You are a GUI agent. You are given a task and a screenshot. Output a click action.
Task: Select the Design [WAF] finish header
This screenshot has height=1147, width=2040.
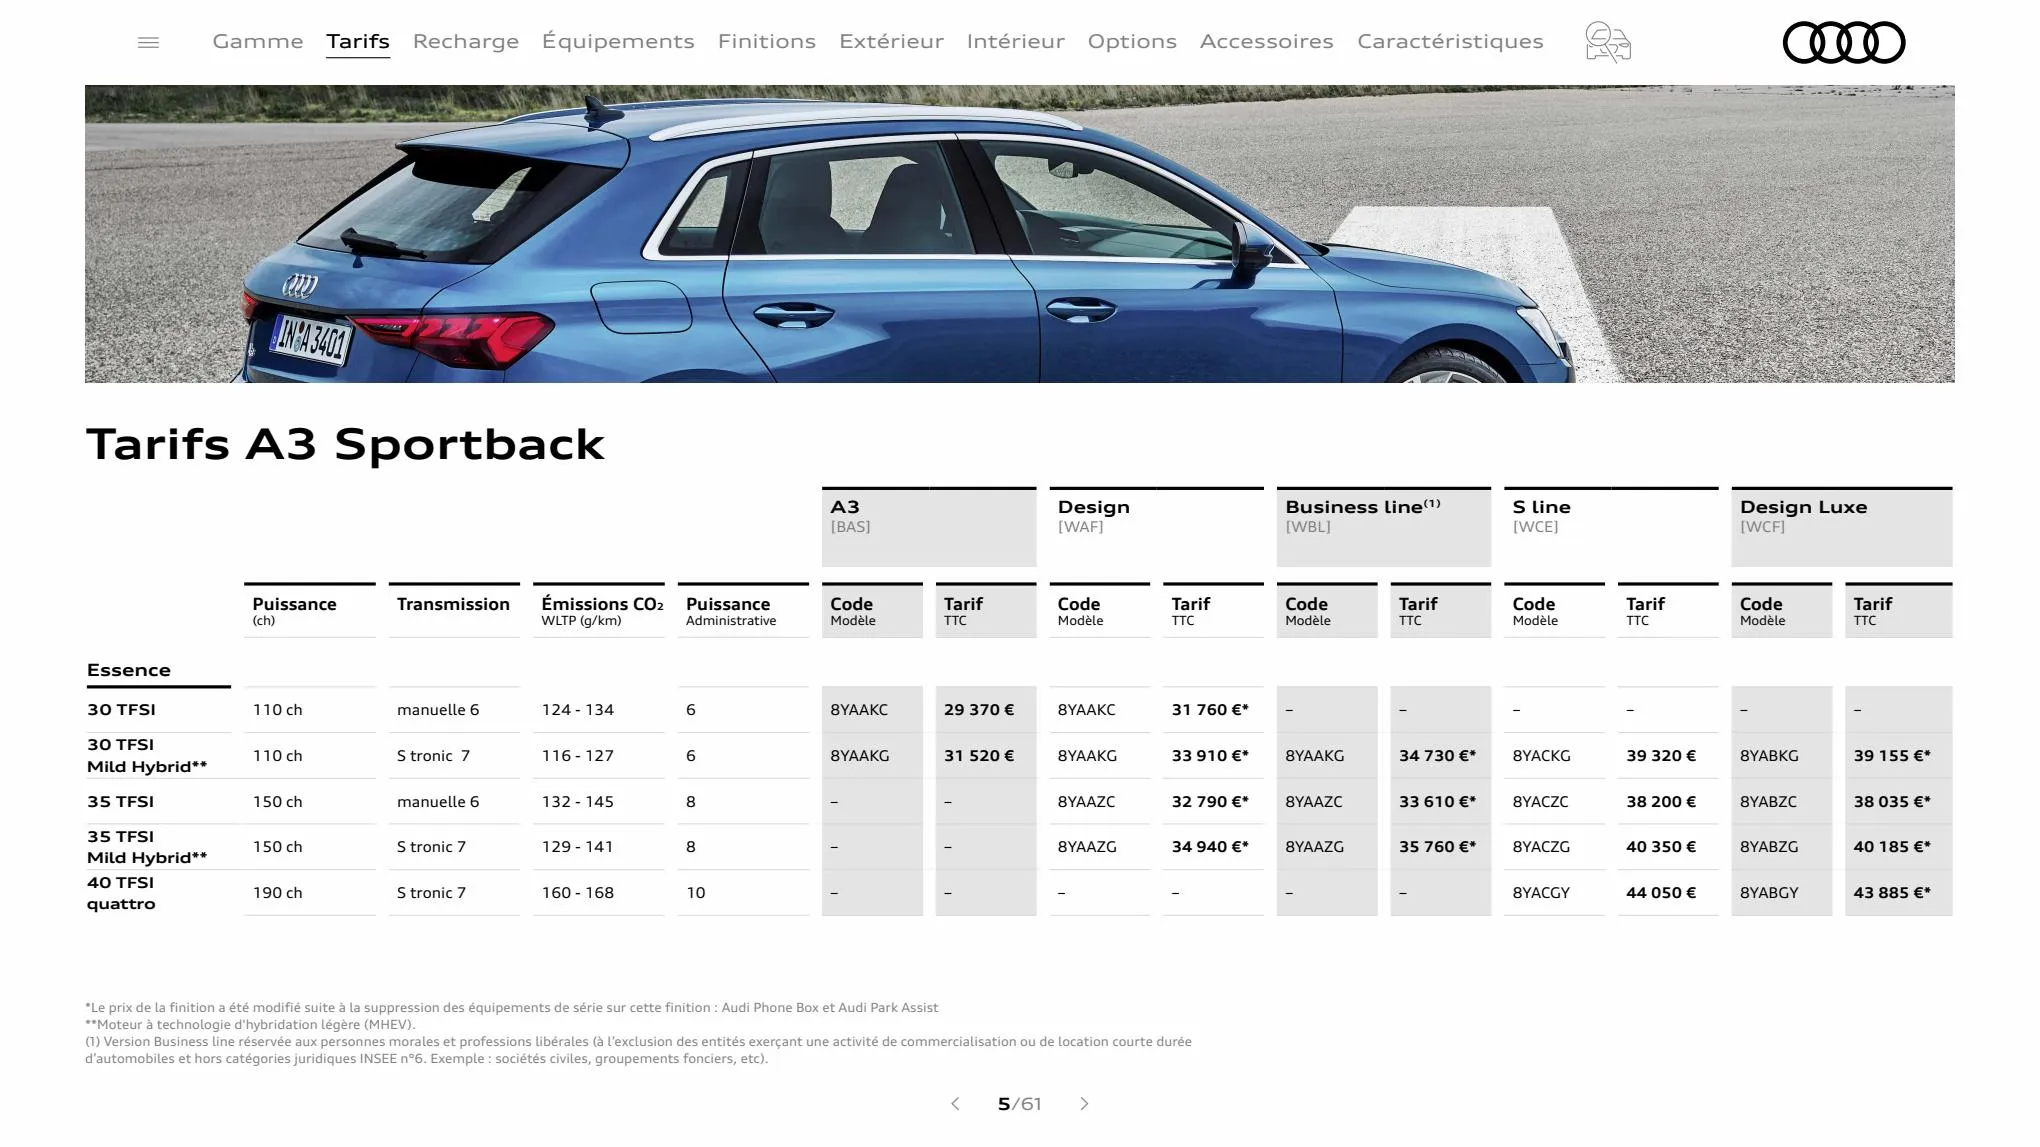point(1157,527)
